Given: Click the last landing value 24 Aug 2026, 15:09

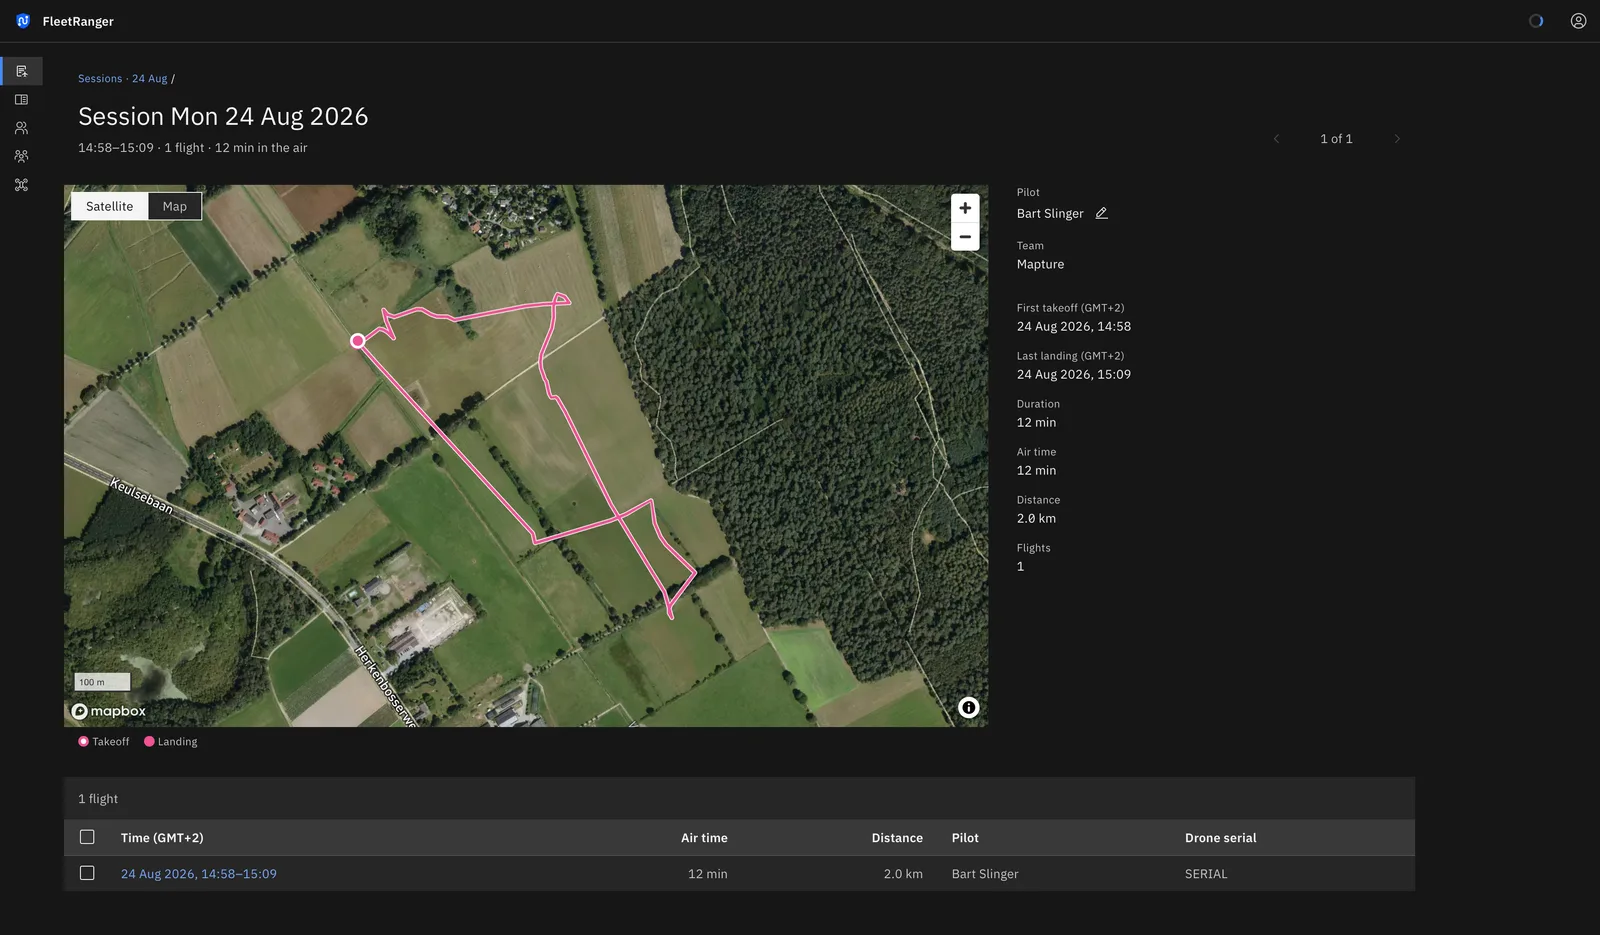Looking at the screenshot, I should pyautogui.click(x=1074, y=375).
